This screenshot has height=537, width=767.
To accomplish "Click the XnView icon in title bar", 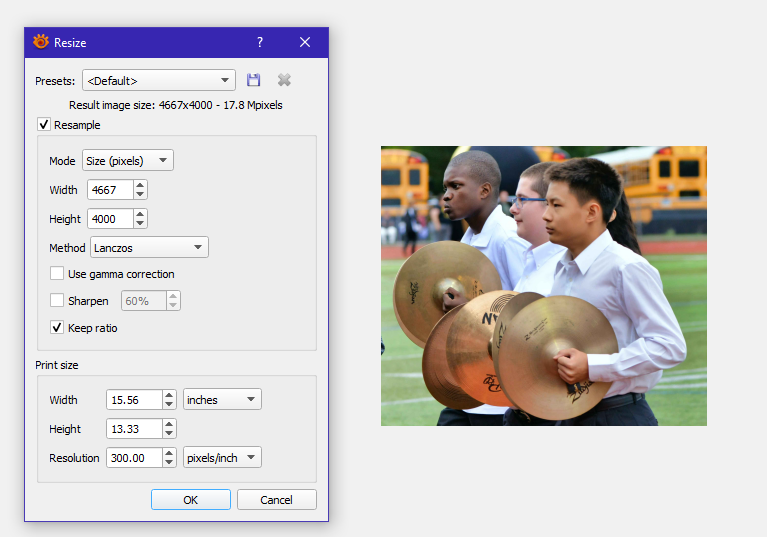I will 41,42.
